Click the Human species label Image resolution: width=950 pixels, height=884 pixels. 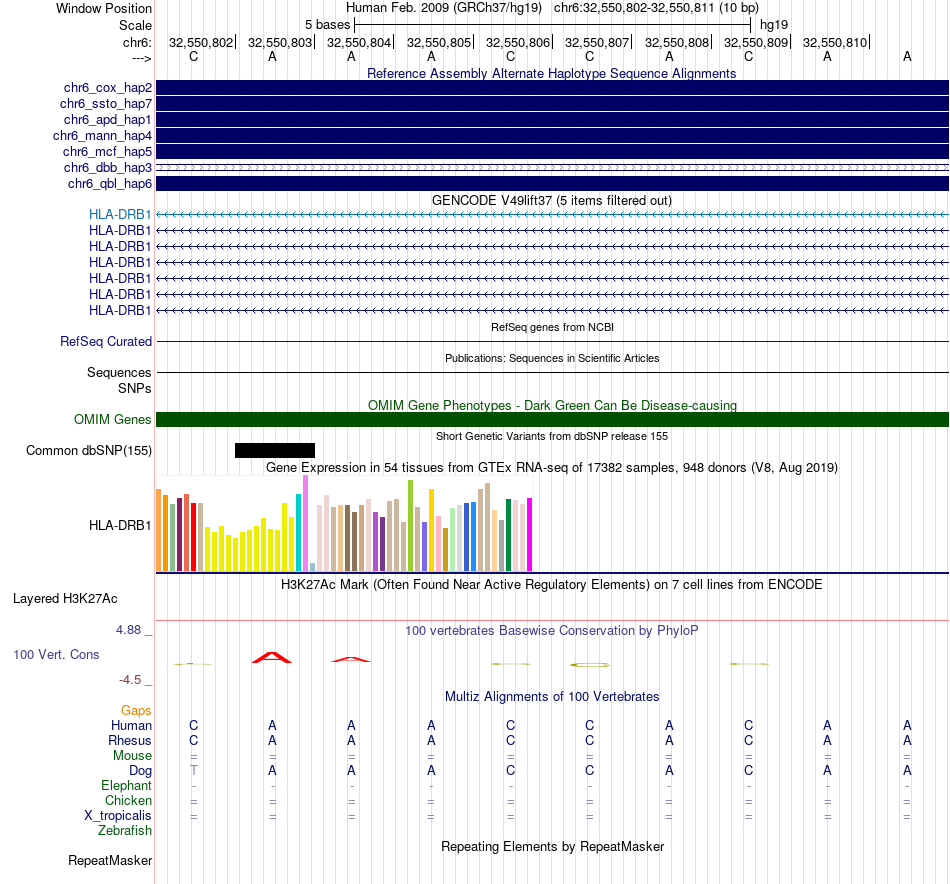click(x=131, y=725)
